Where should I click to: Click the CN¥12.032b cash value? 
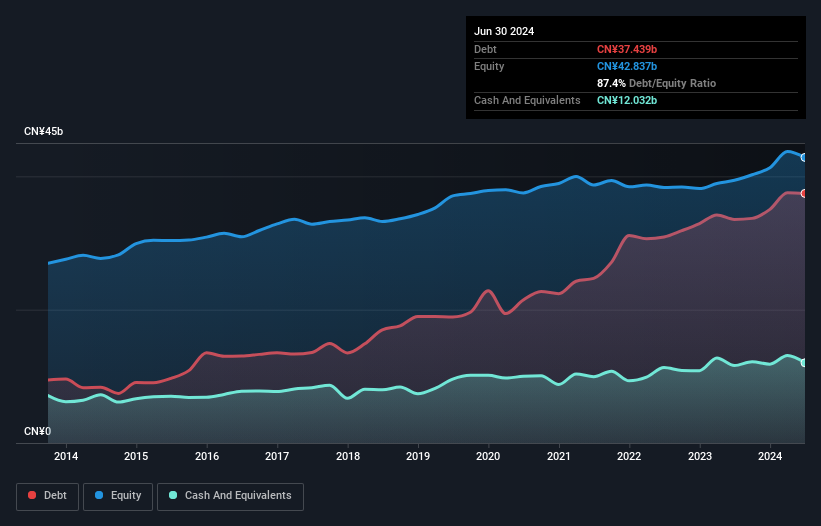(x=627, y=100)
